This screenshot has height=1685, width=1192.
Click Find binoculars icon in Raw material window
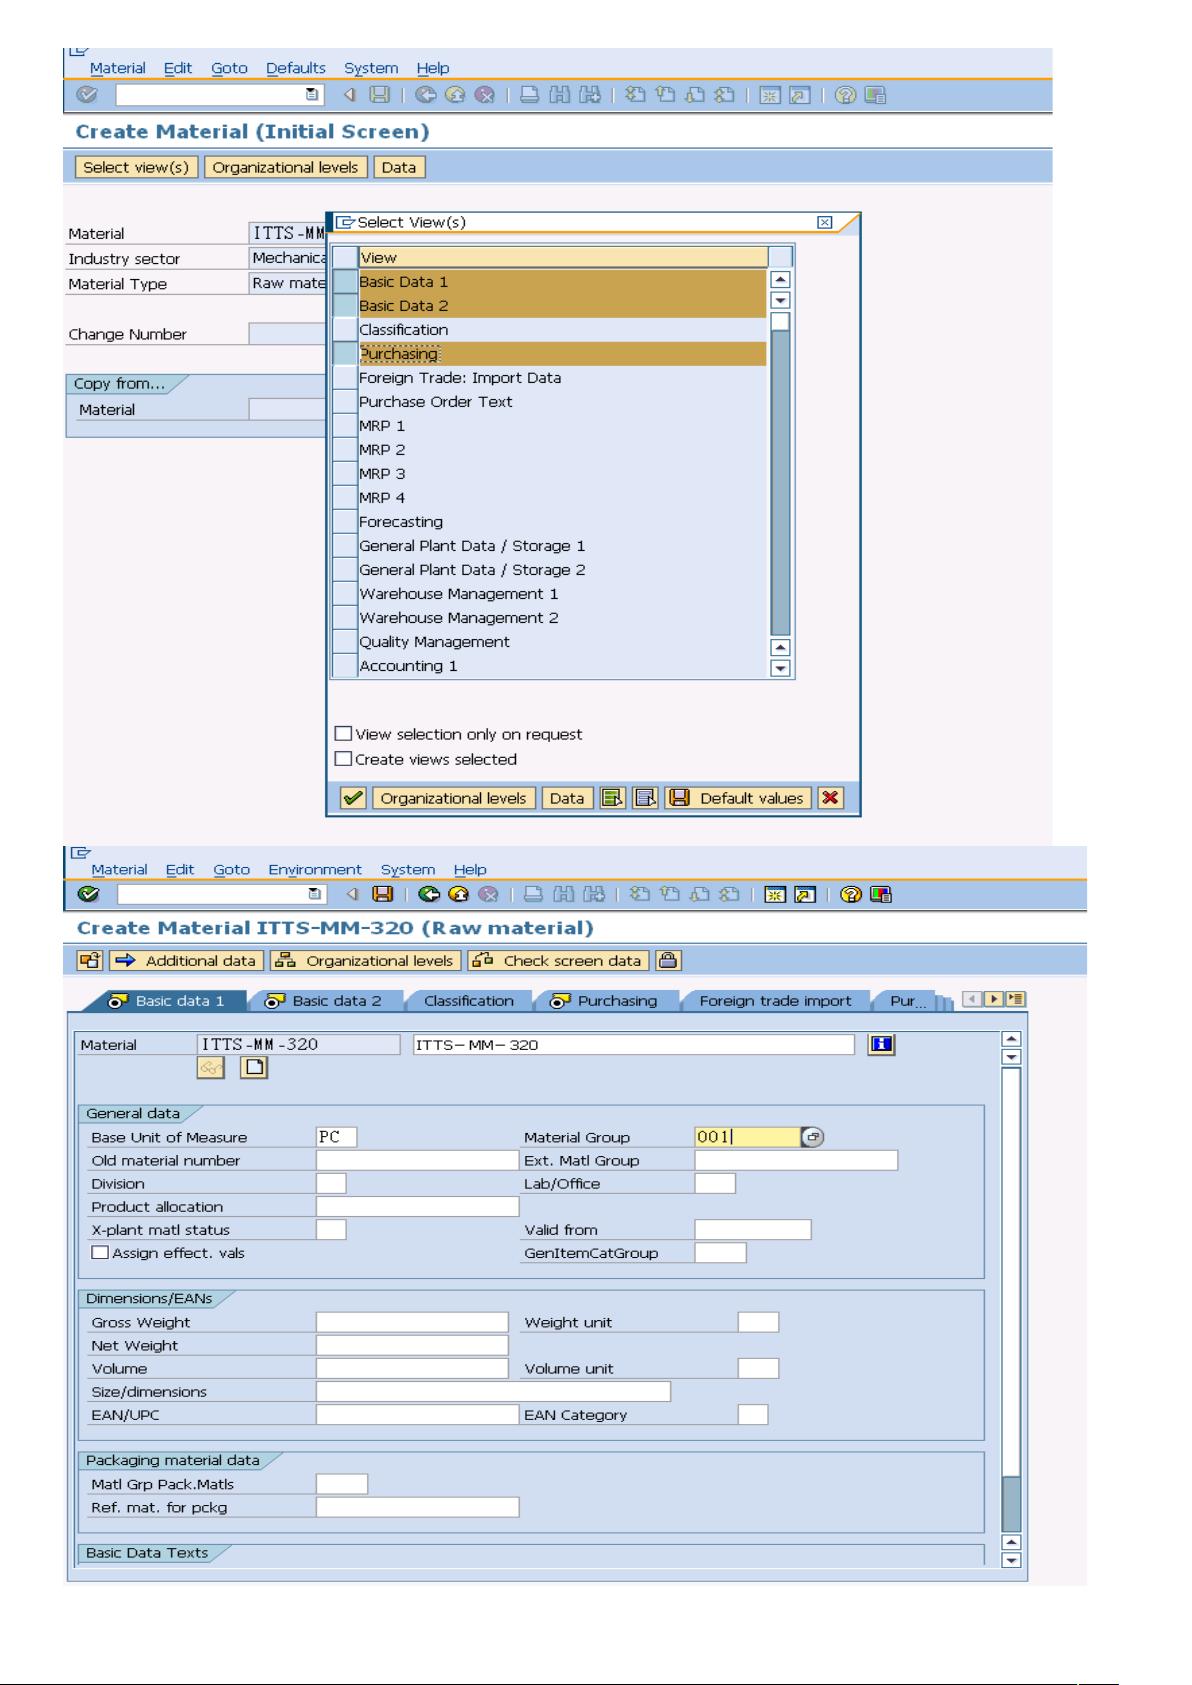point(563,894)
